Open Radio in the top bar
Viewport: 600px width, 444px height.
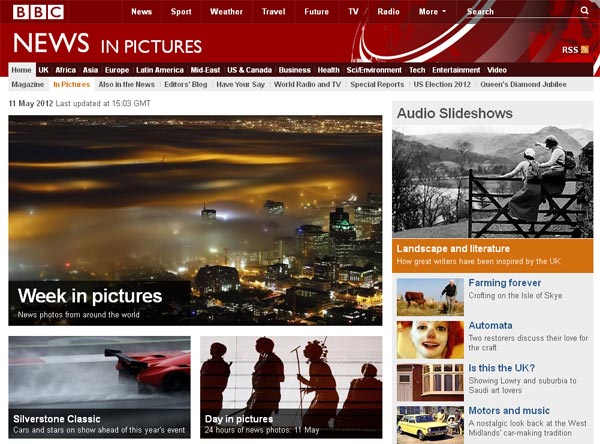coord(388,11)
